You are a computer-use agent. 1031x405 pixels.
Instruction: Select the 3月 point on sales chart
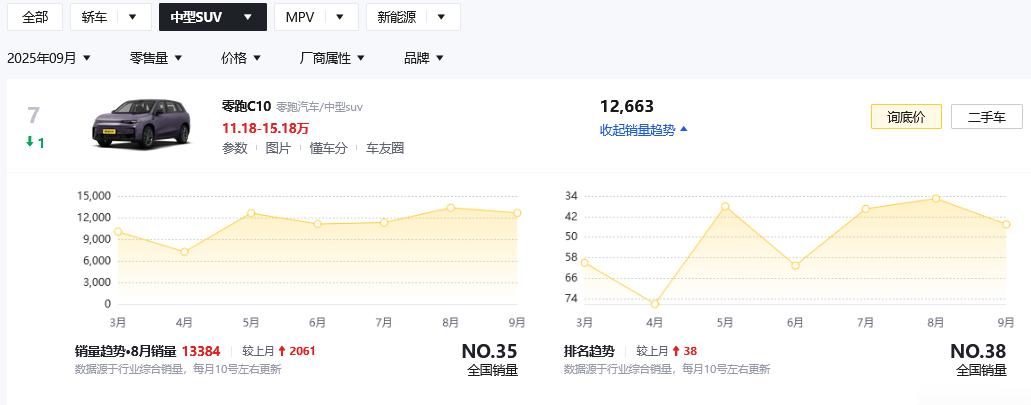(118, 231)
